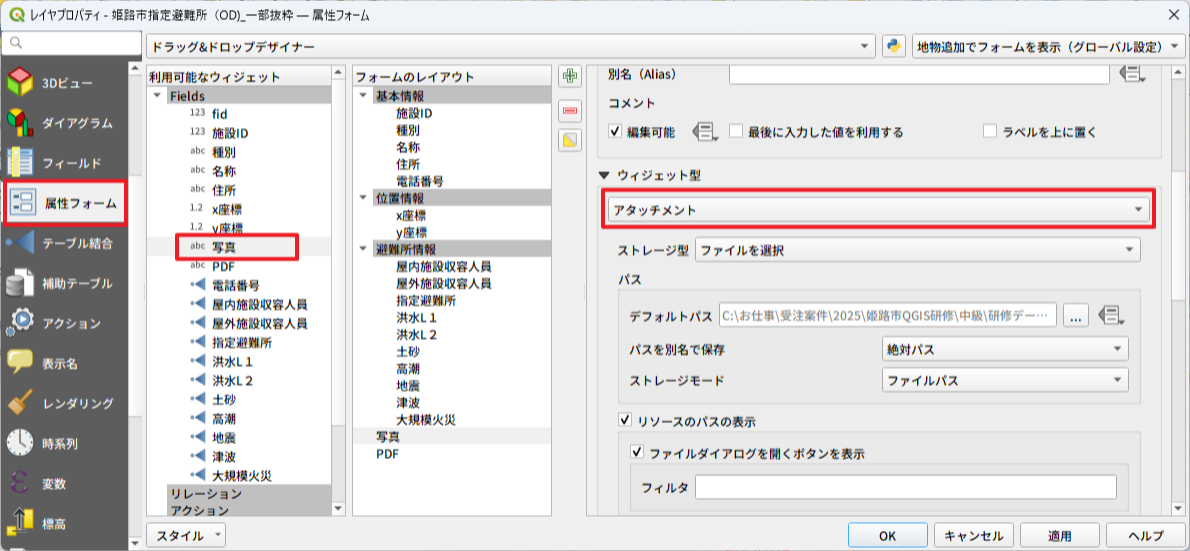Collapse the Fields tree node
This screenshot has height=551, width=1190.
(158, 96)
